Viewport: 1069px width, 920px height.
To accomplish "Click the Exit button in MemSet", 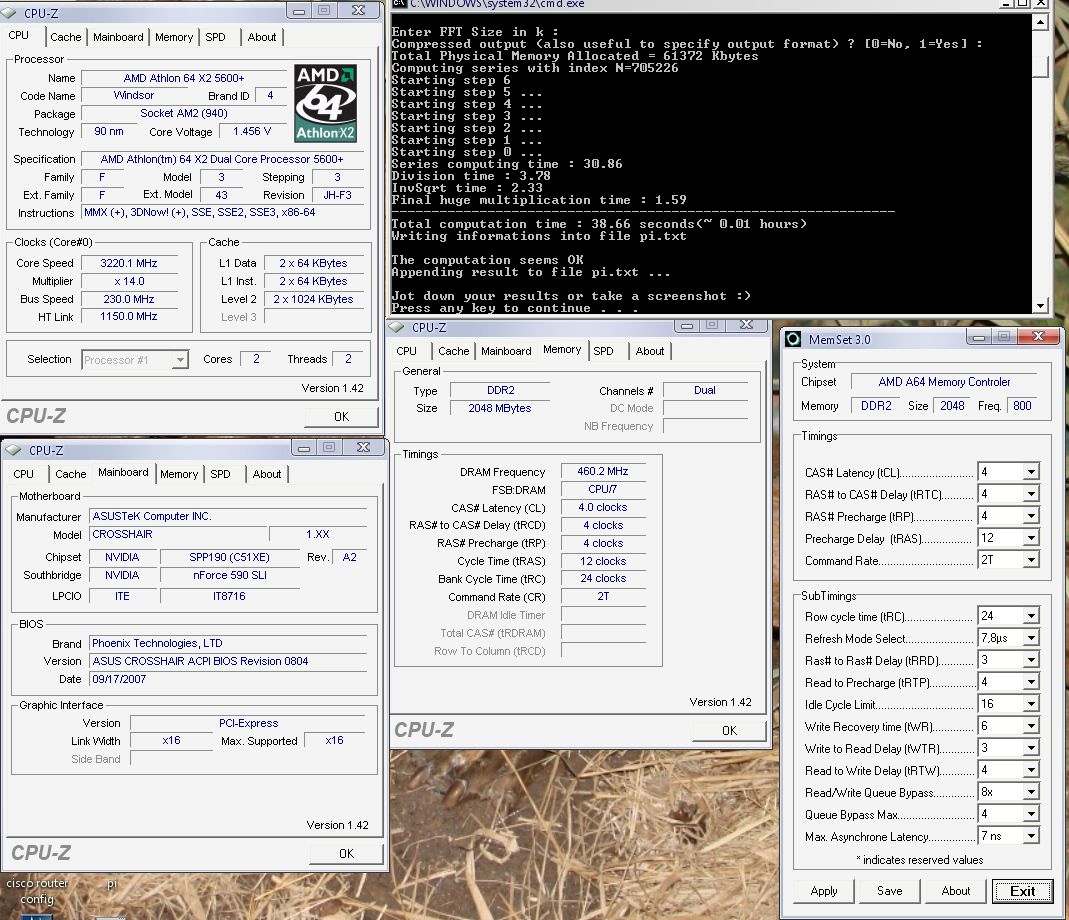I will (1022, 891).
